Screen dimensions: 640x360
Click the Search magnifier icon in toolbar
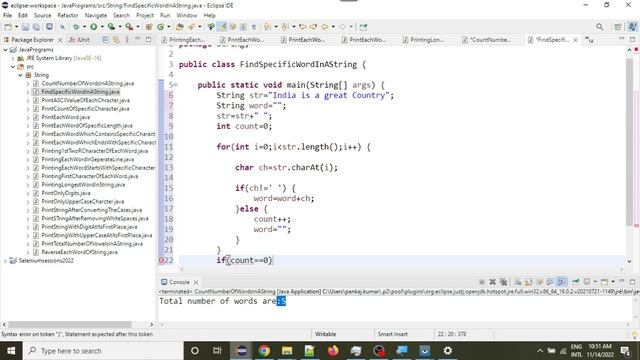pos(599,27)
